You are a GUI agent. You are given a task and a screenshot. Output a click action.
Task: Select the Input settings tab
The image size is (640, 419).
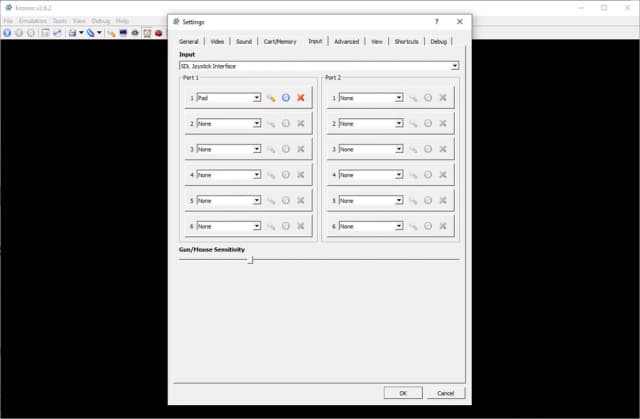(315, 41)
